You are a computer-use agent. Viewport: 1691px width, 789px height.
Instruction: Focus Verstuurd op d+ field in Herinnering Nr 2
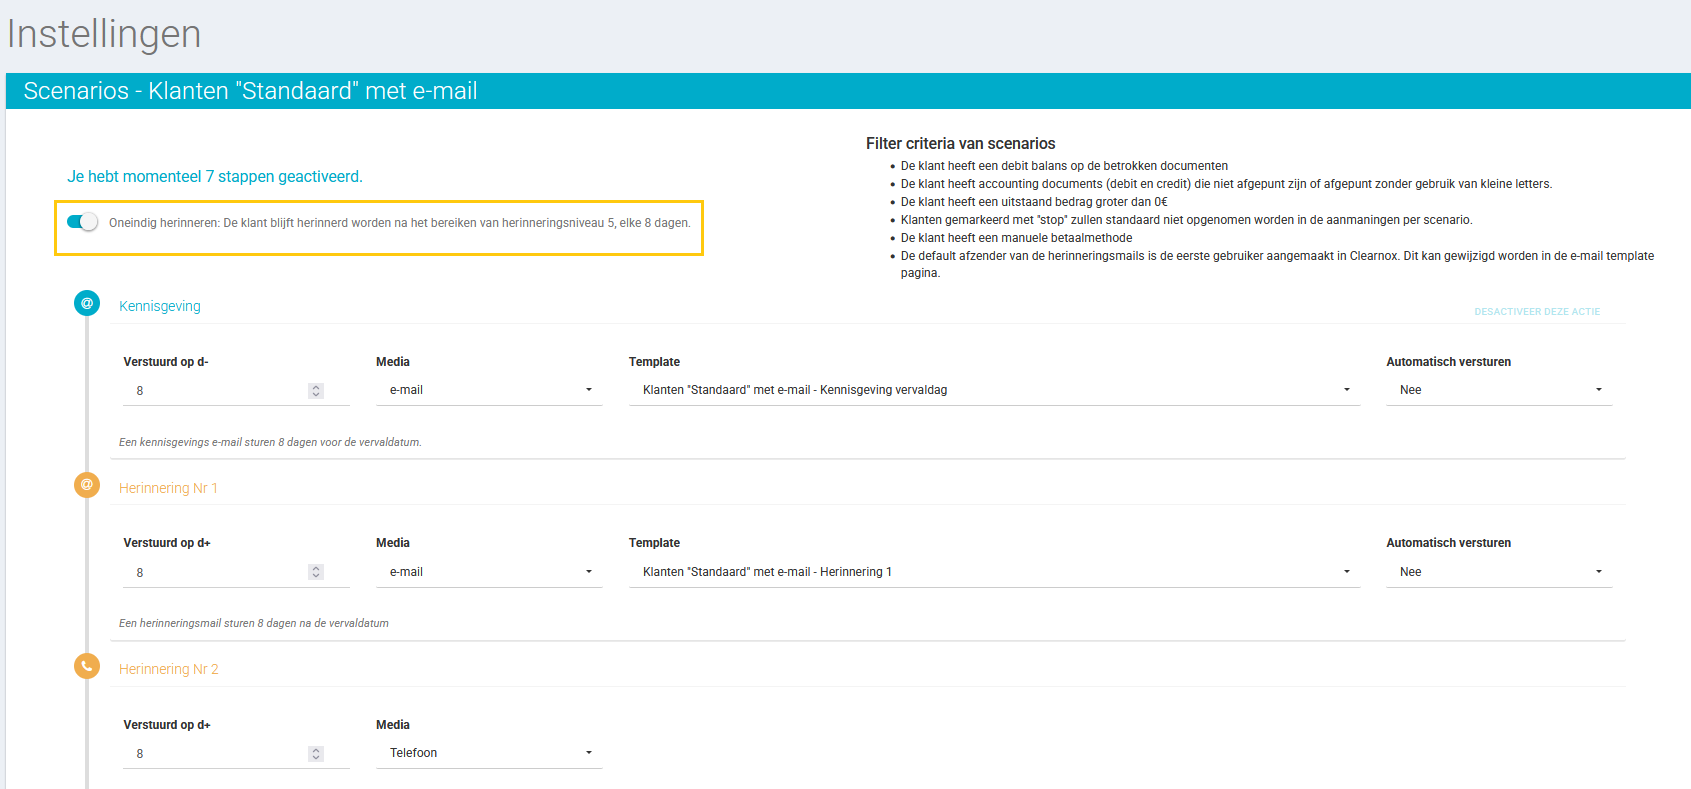[215, 754]
